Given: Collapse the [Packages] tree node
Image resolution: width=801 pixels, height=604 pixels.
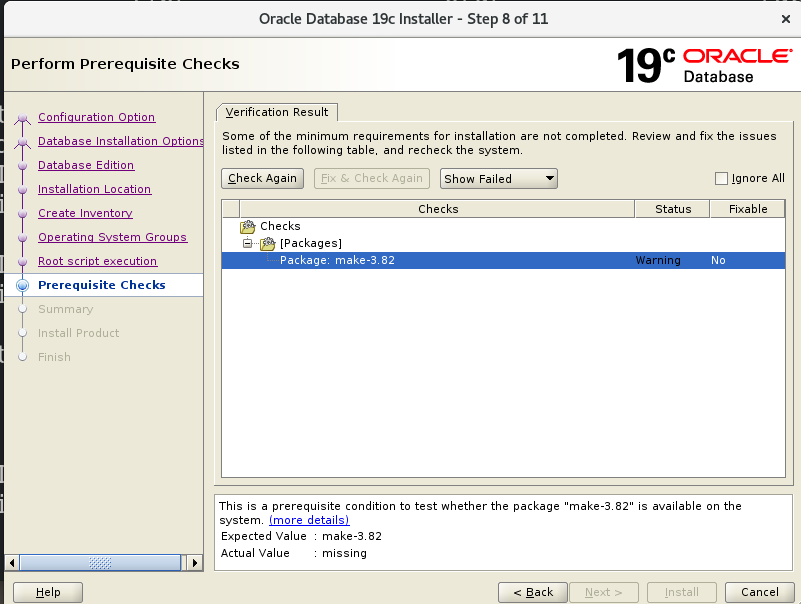Looking at the screenshot, I should (x=247, y=243).
